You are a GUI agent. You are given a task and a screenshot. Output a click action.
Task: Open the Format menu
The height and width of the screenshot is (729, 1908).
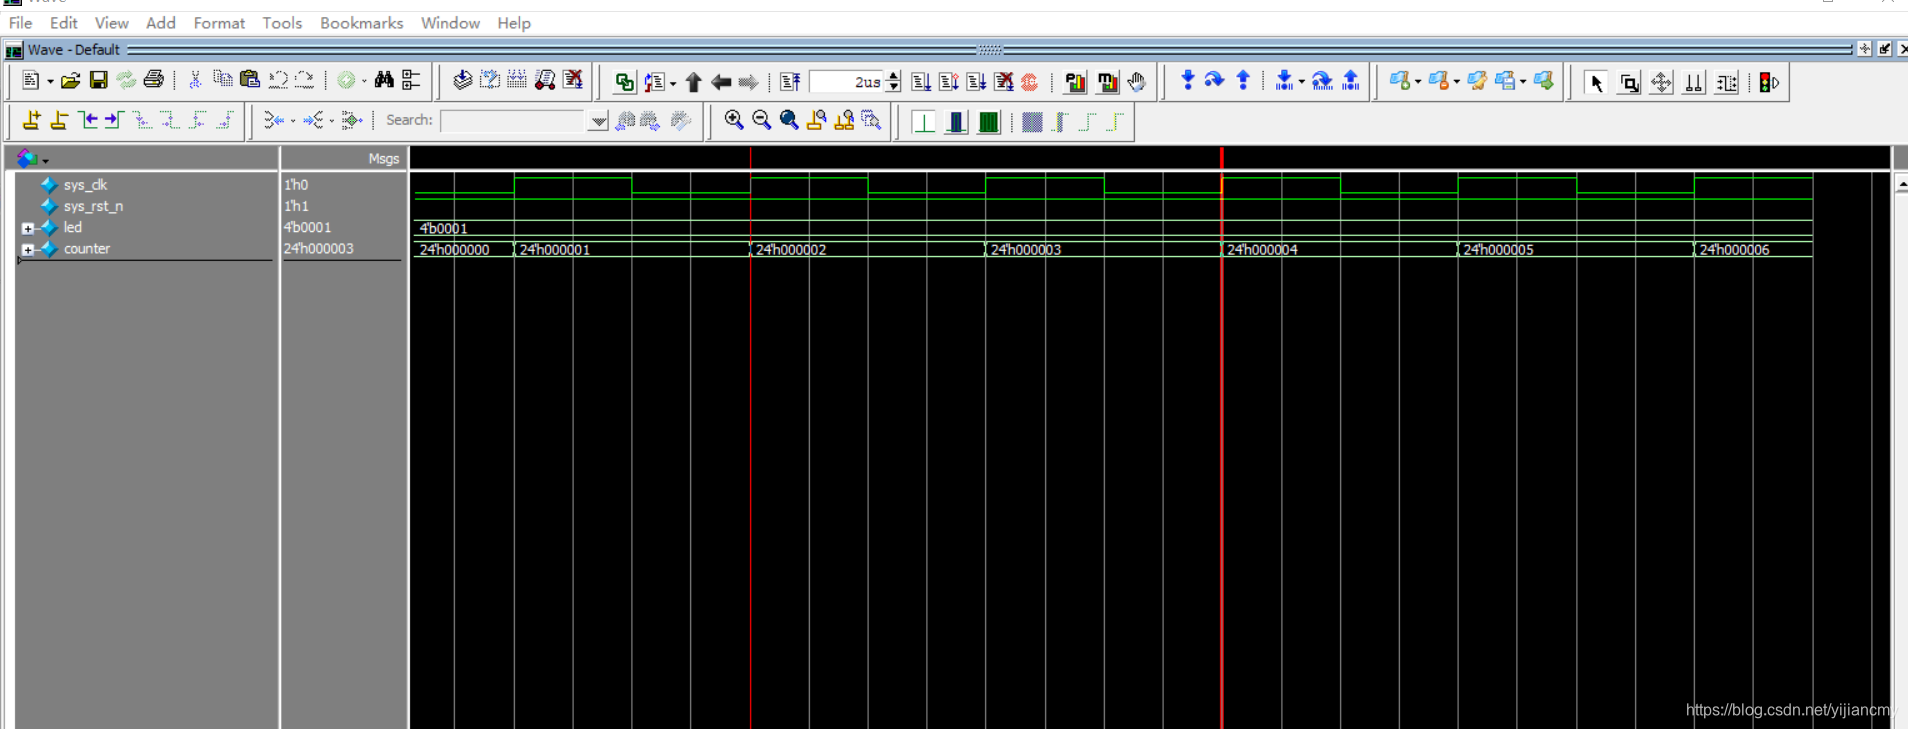coord(219,23)
